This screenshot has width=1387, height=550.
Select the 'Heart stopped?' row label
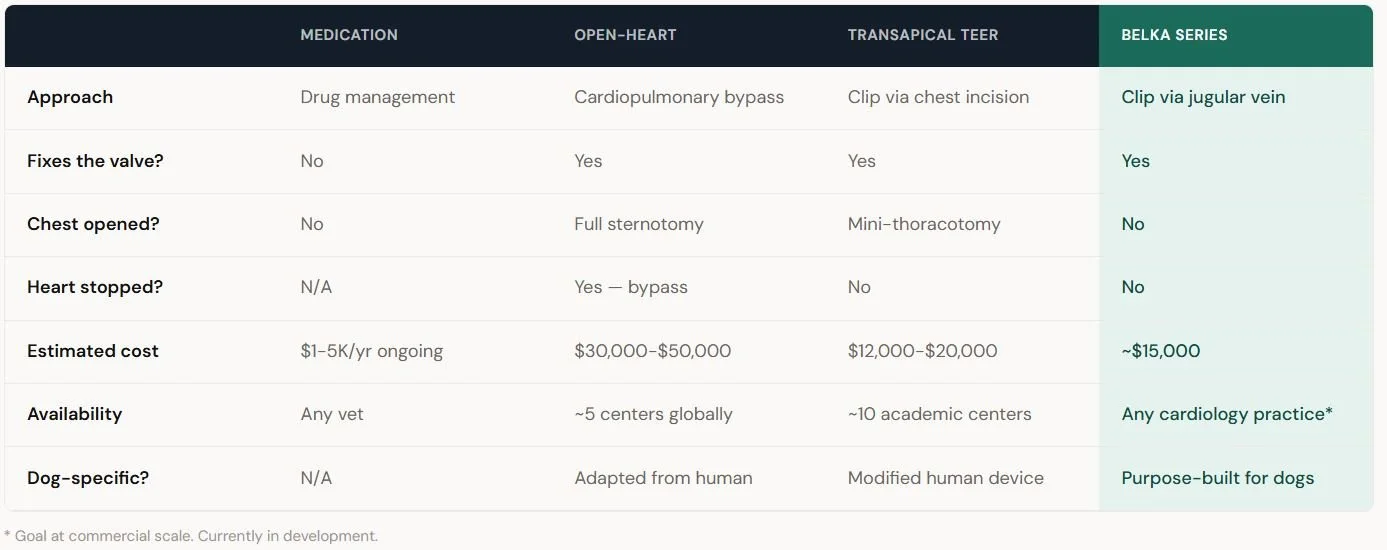(x=95, y=287)
